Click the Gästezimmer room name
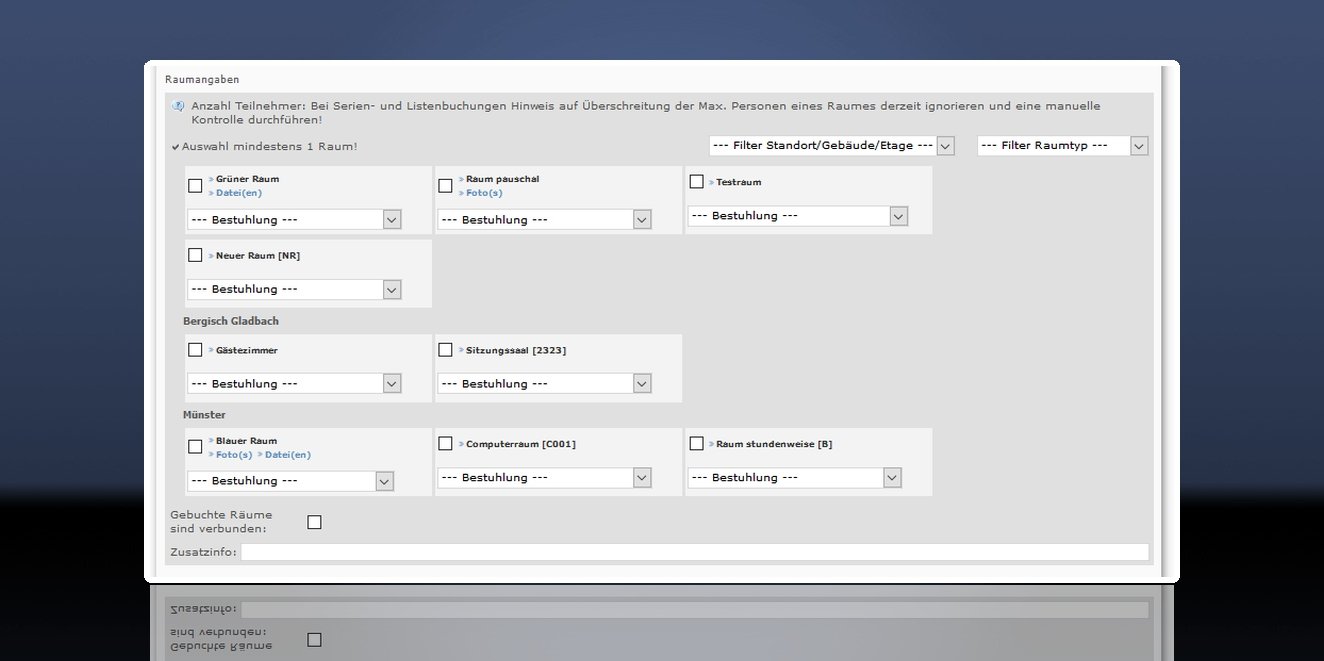1324x661 pixels. pyautogui.click(x=247, y=351)
